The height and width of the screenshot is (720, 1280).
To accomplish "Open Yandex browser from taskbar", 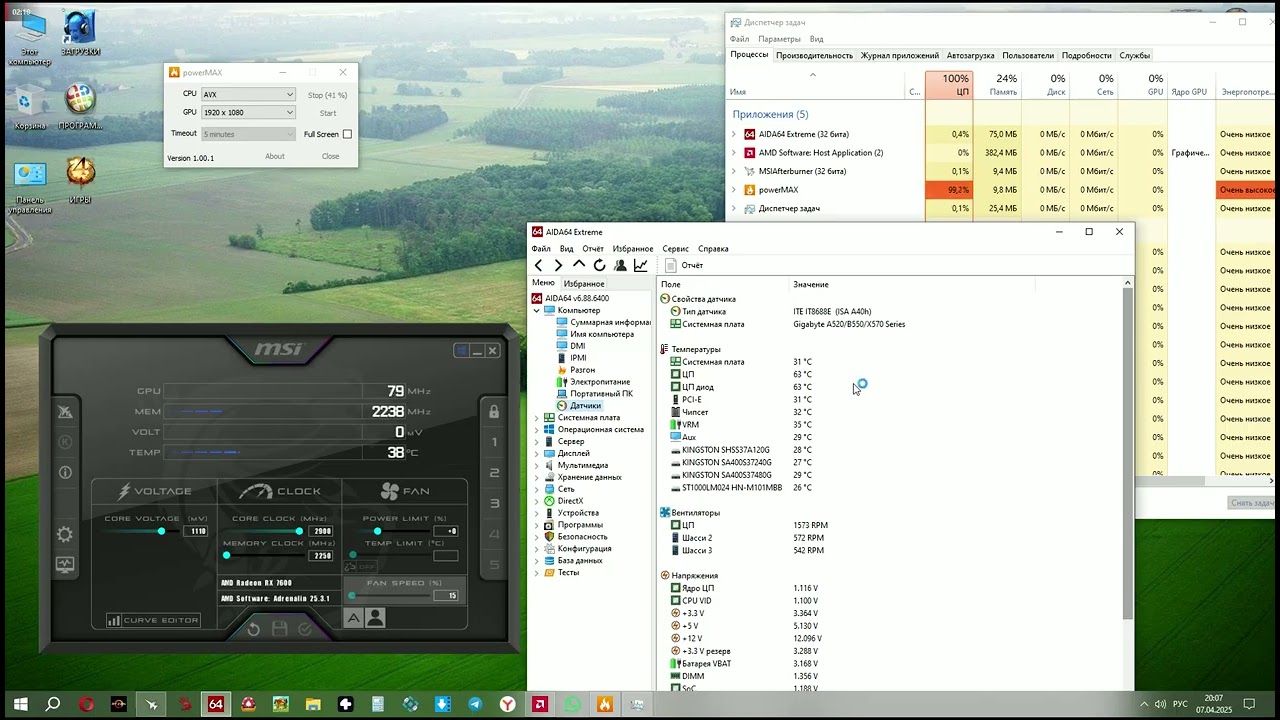I will (x=508, y=704).
